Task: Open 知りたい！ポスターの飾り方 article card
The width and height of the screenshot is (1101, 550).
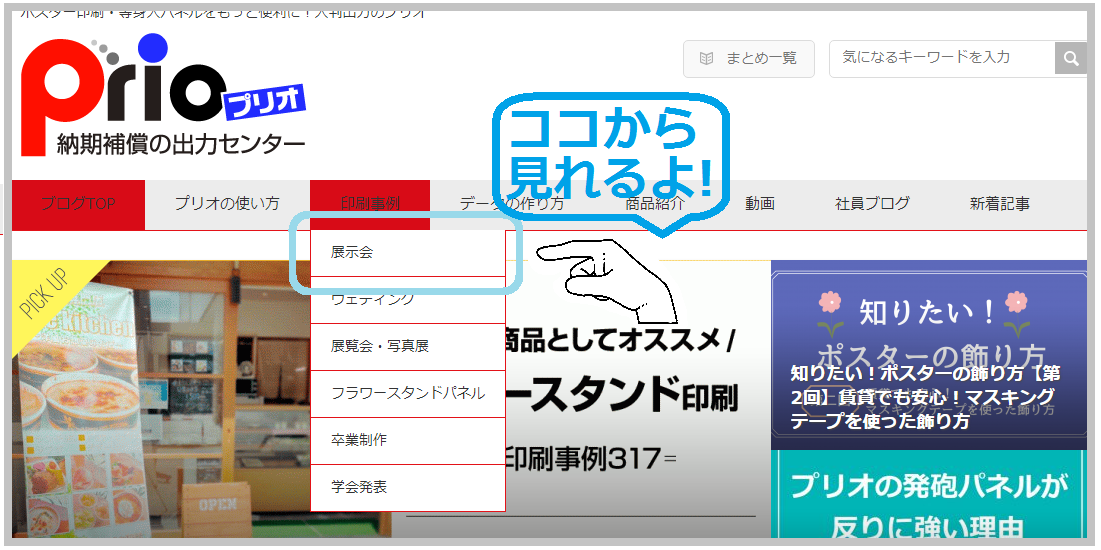Action: pos(928,355)
